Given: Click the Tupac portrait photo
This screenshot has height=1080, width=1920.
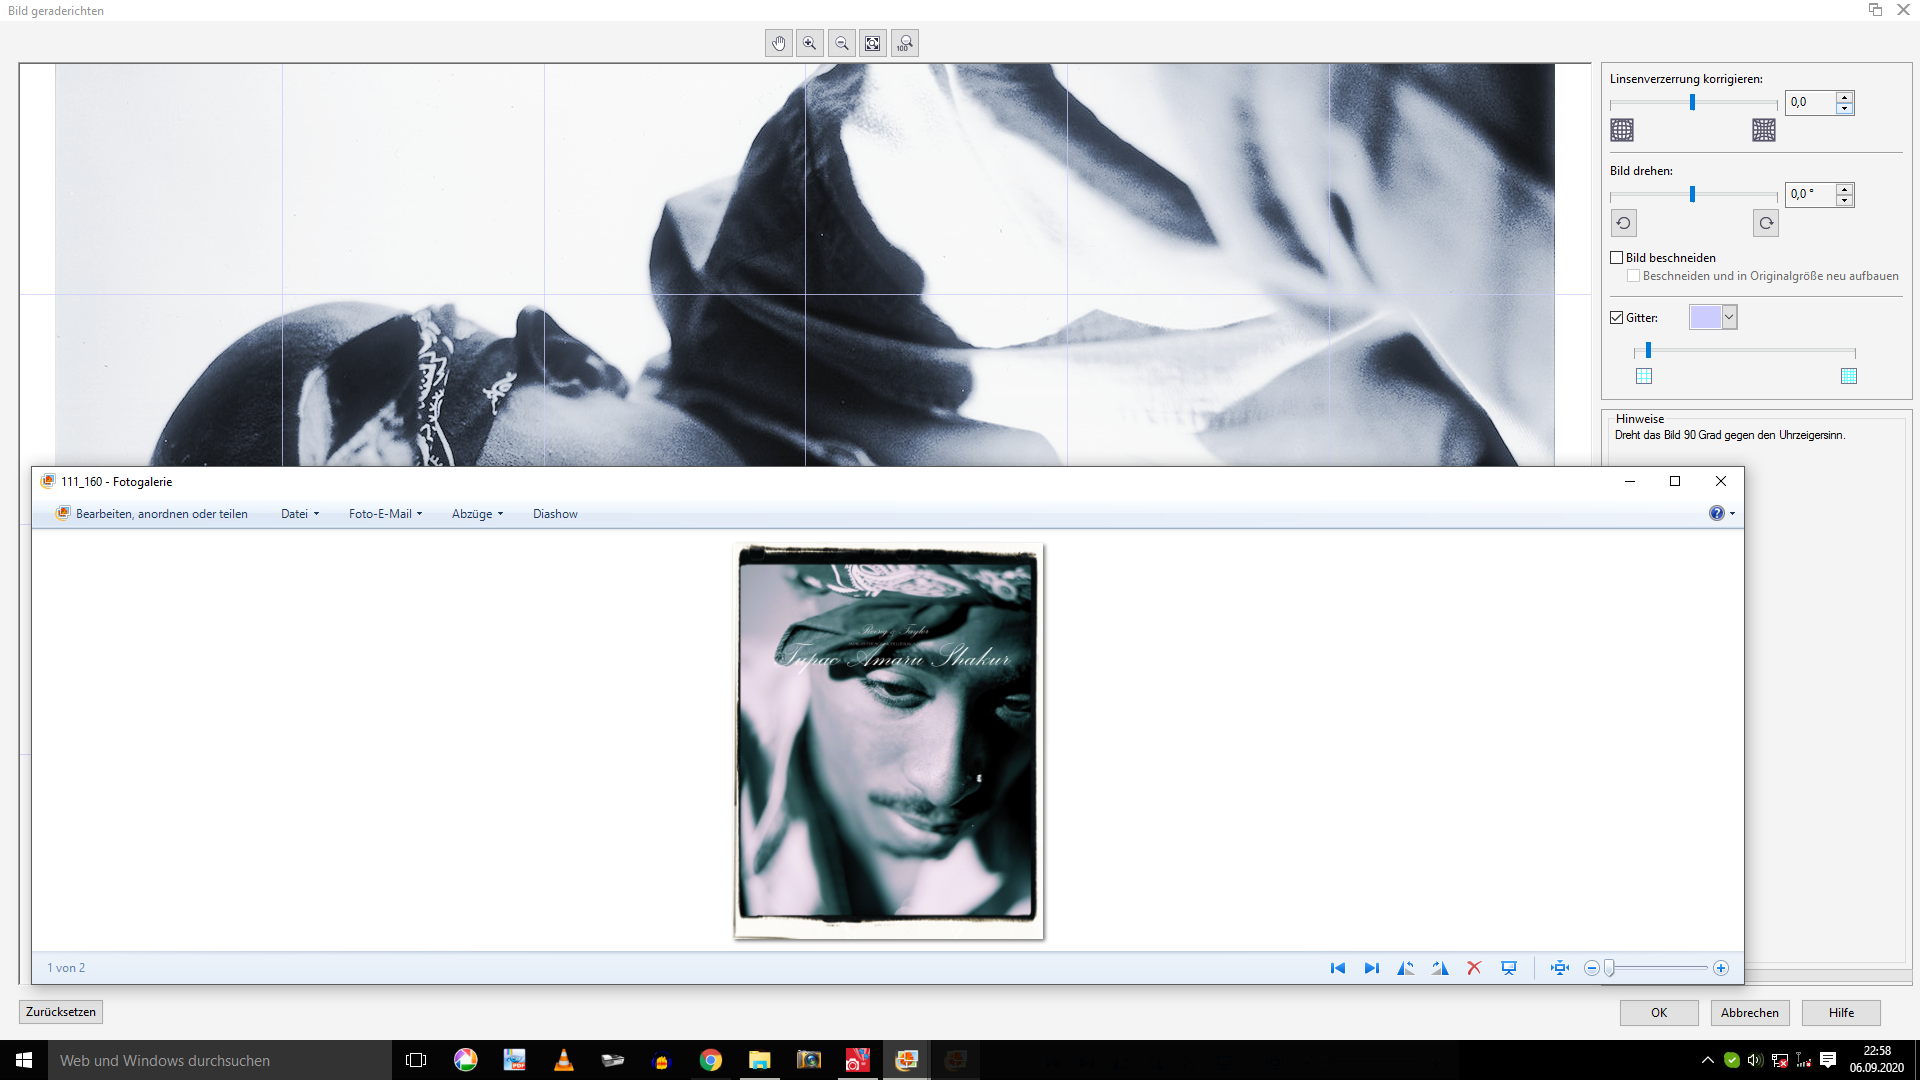Looking at the screenshot, I should 888,741.
